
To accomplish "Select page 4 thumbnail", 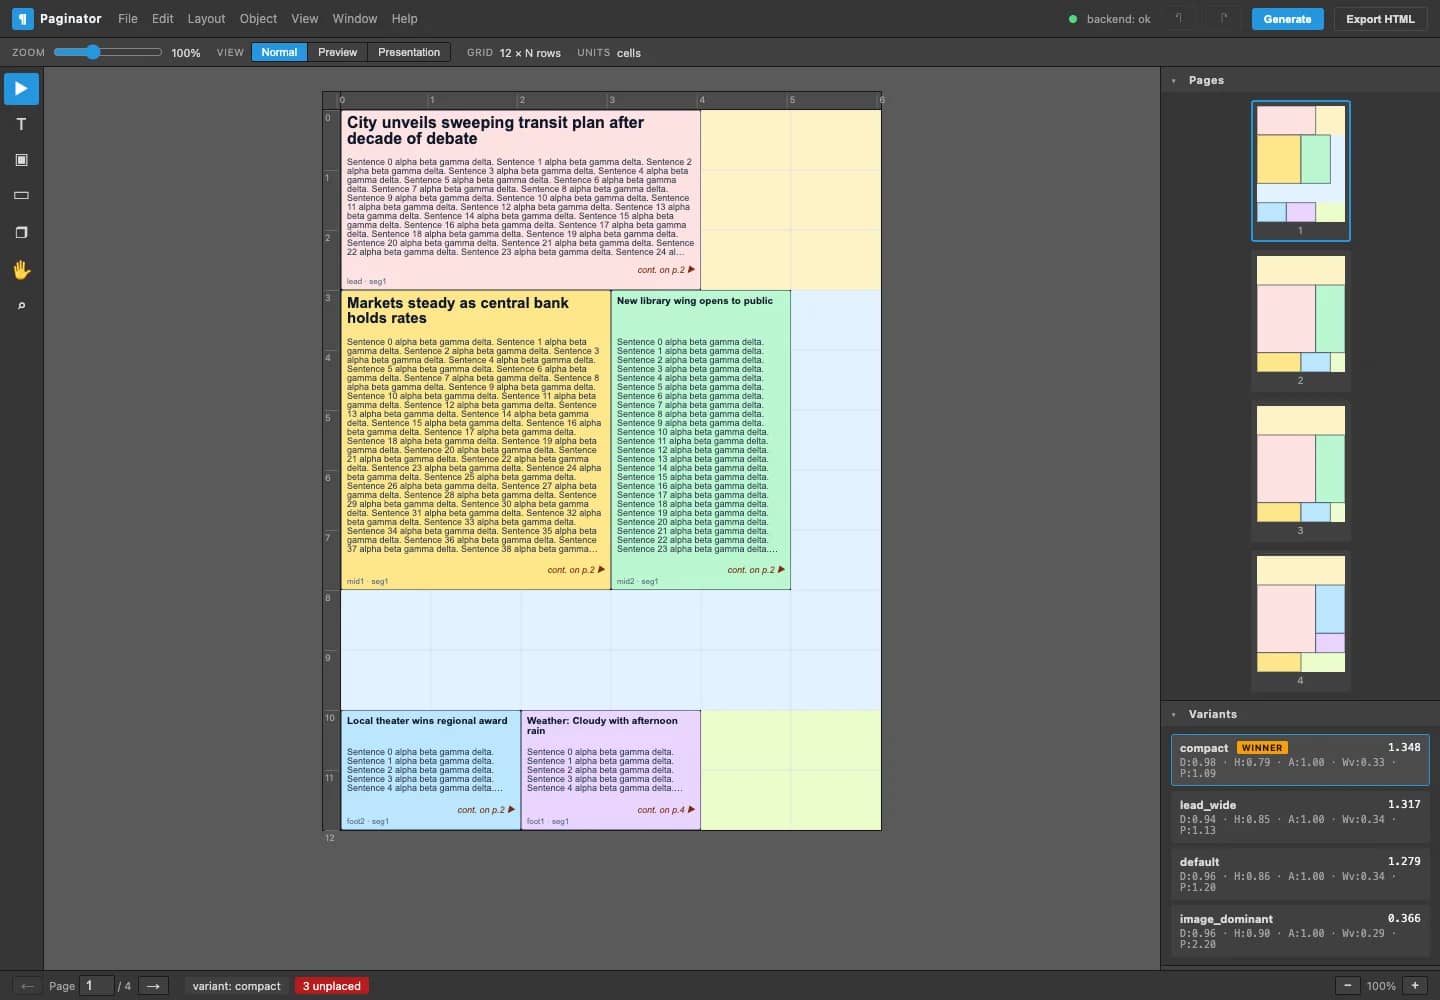I will [1301, 620].
